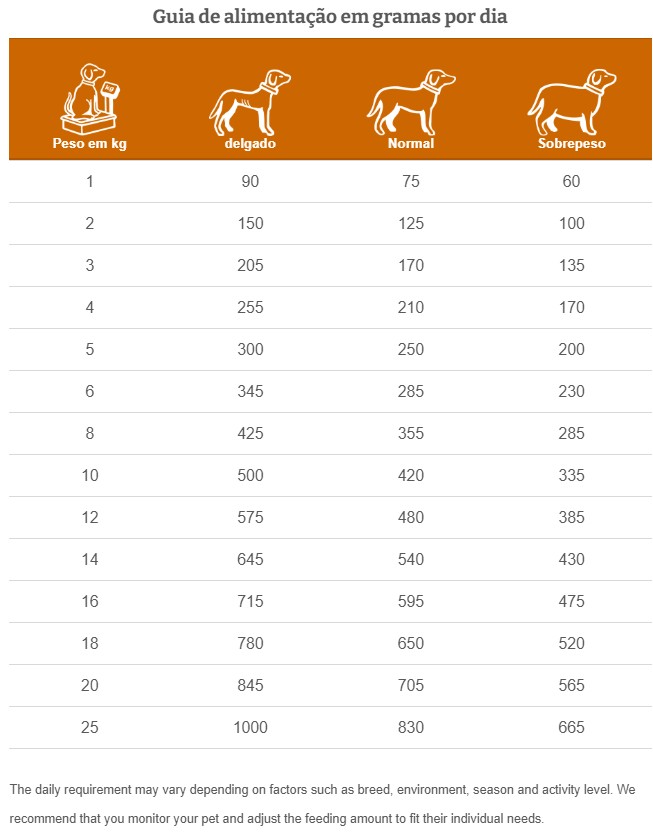This screenshot has width=653, height=832.
Task: Click the sobrepeso value 200
Action: pos(571,349)
